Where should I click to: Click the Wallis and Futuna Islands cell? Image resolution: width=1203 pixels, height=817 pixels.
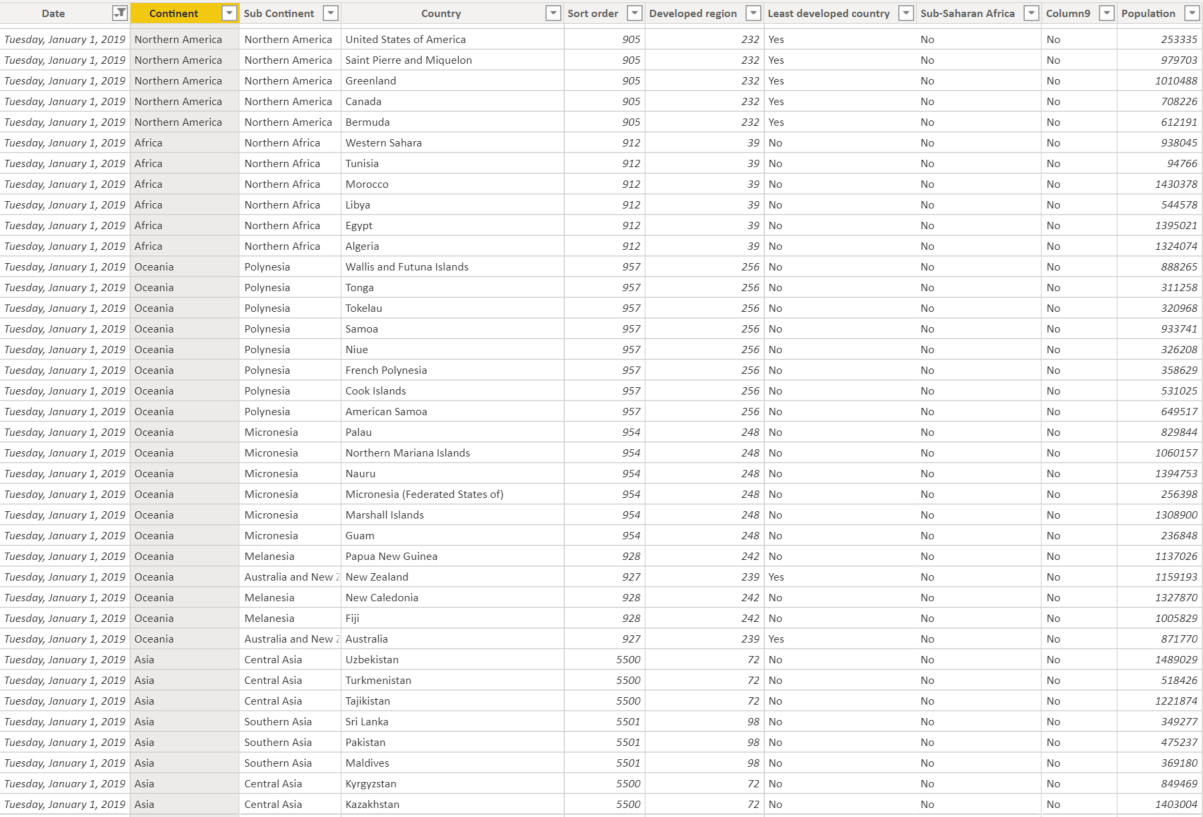(452, 267)
